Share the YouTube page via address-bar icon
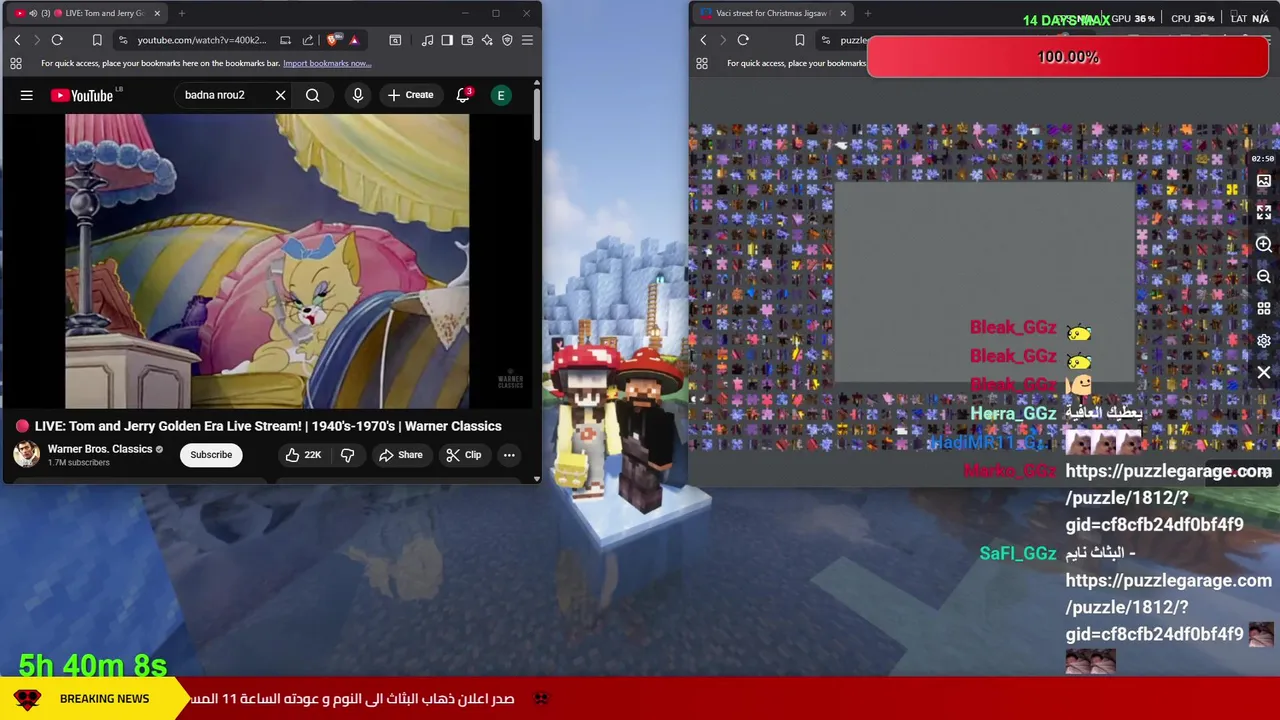 [307, 40]
